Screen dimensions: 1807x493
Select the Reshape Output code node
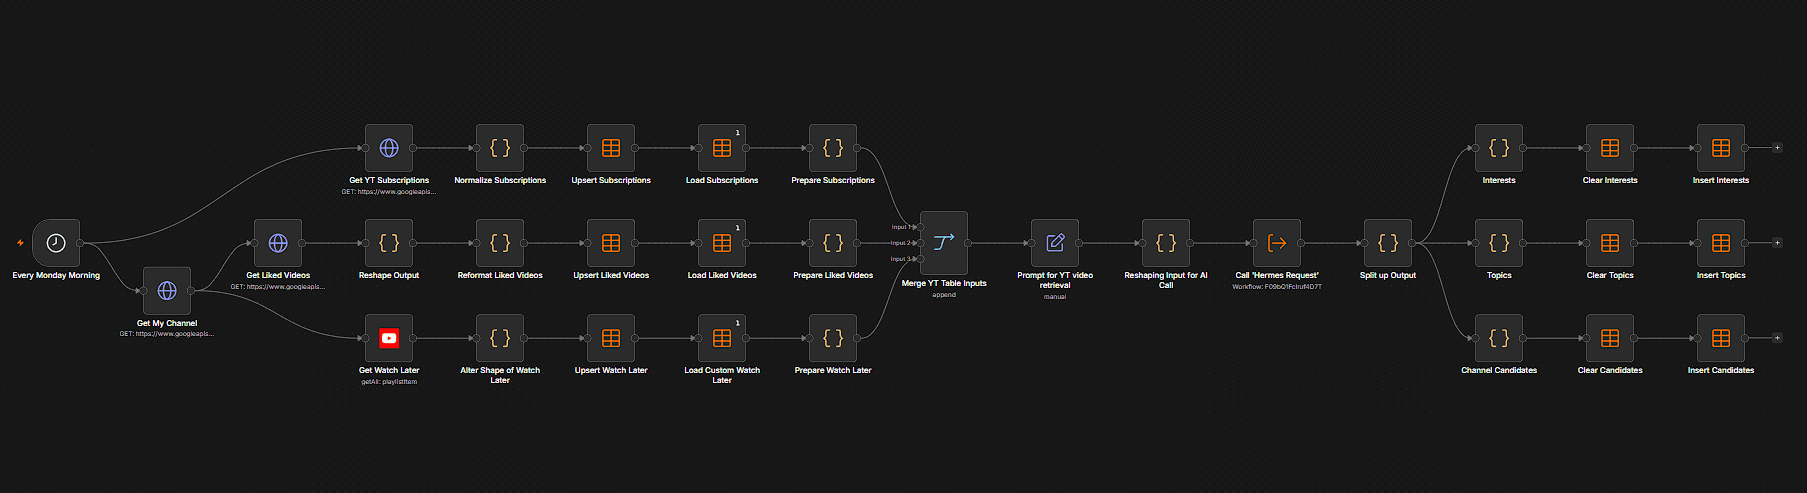click(x=389, y=243)
